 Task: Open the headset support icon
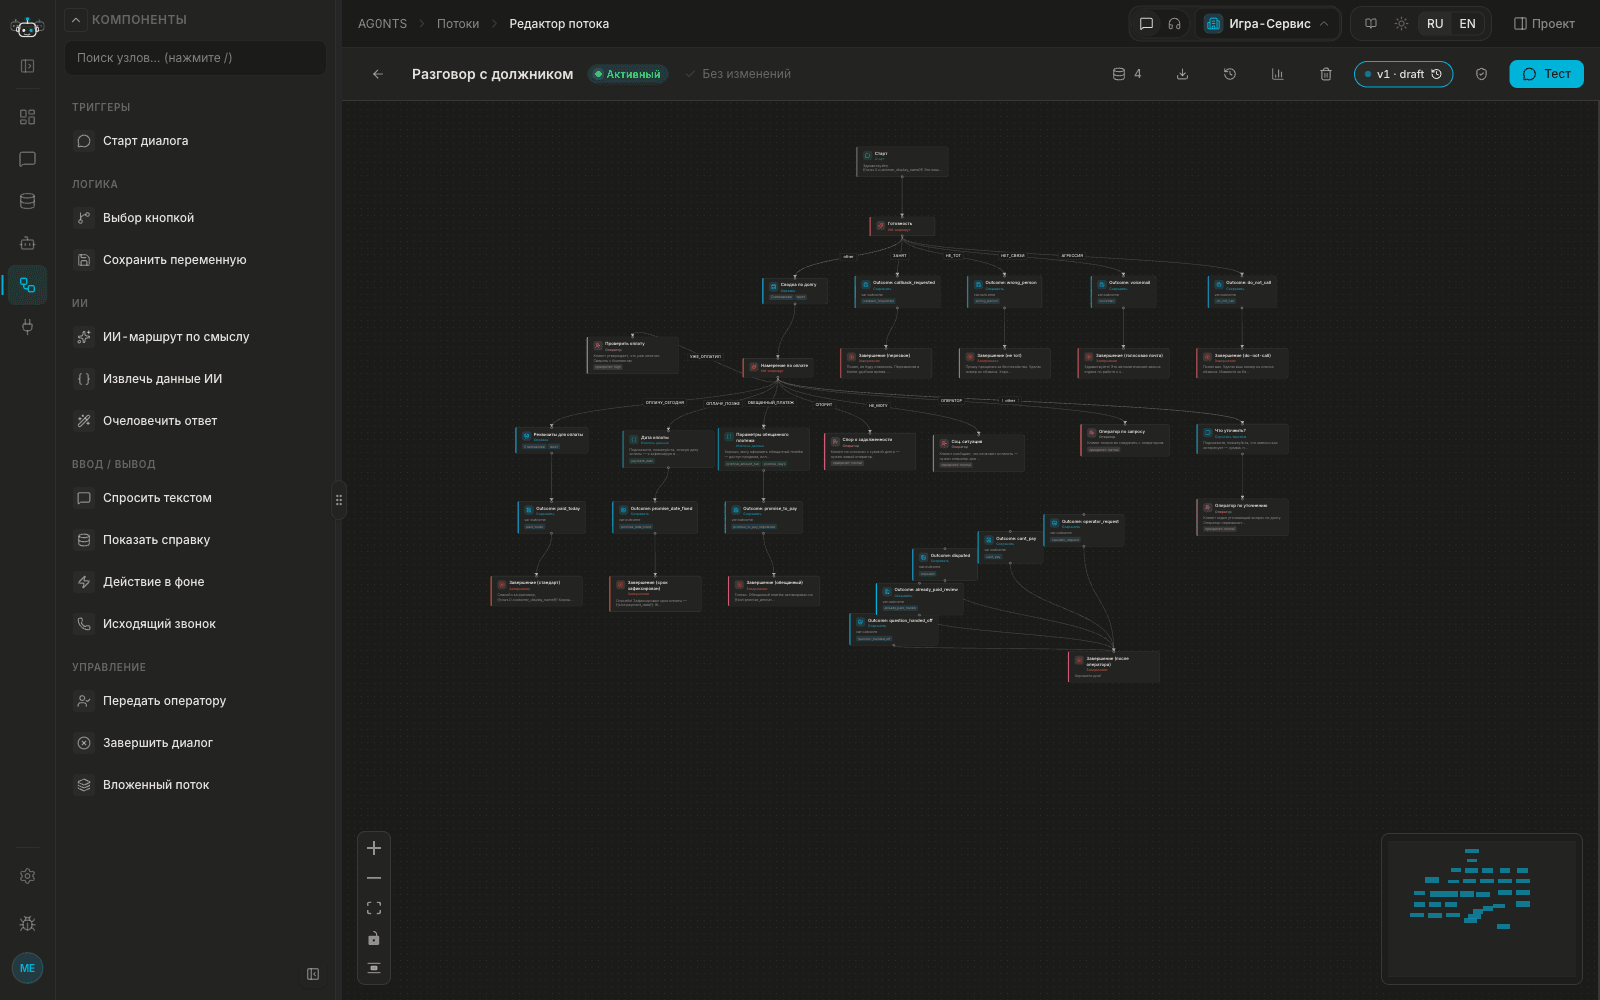1175,24
